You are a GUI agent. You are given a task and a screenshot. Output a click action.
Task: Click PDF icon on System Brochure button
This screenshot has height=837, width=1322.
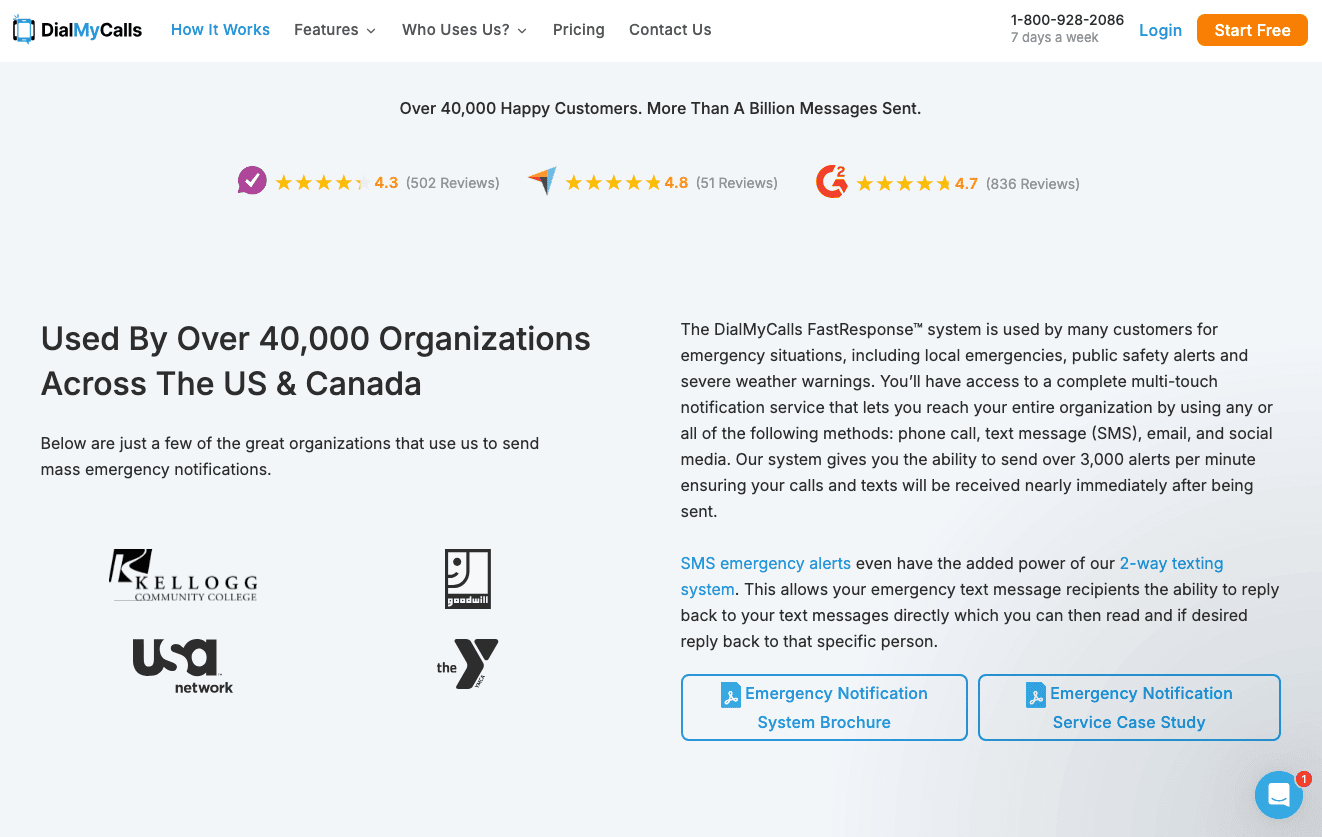coord(731,694)
